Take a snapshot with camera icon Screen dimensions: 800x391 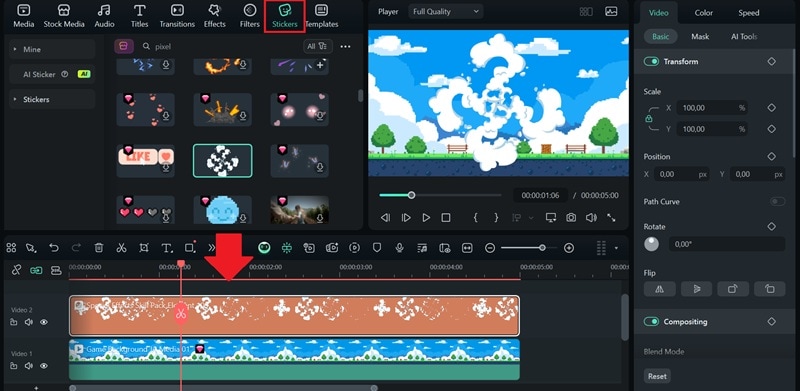571,217
